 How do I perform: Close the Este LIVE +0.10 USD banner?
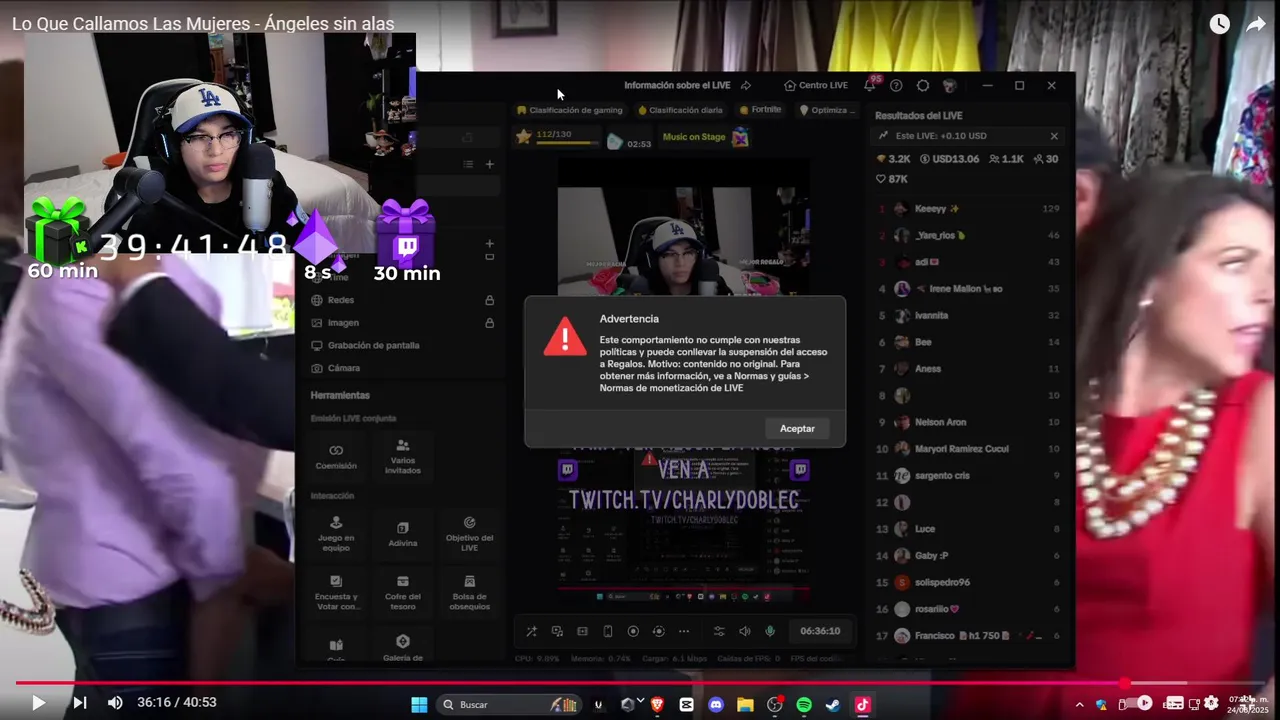coord(1054,136)
